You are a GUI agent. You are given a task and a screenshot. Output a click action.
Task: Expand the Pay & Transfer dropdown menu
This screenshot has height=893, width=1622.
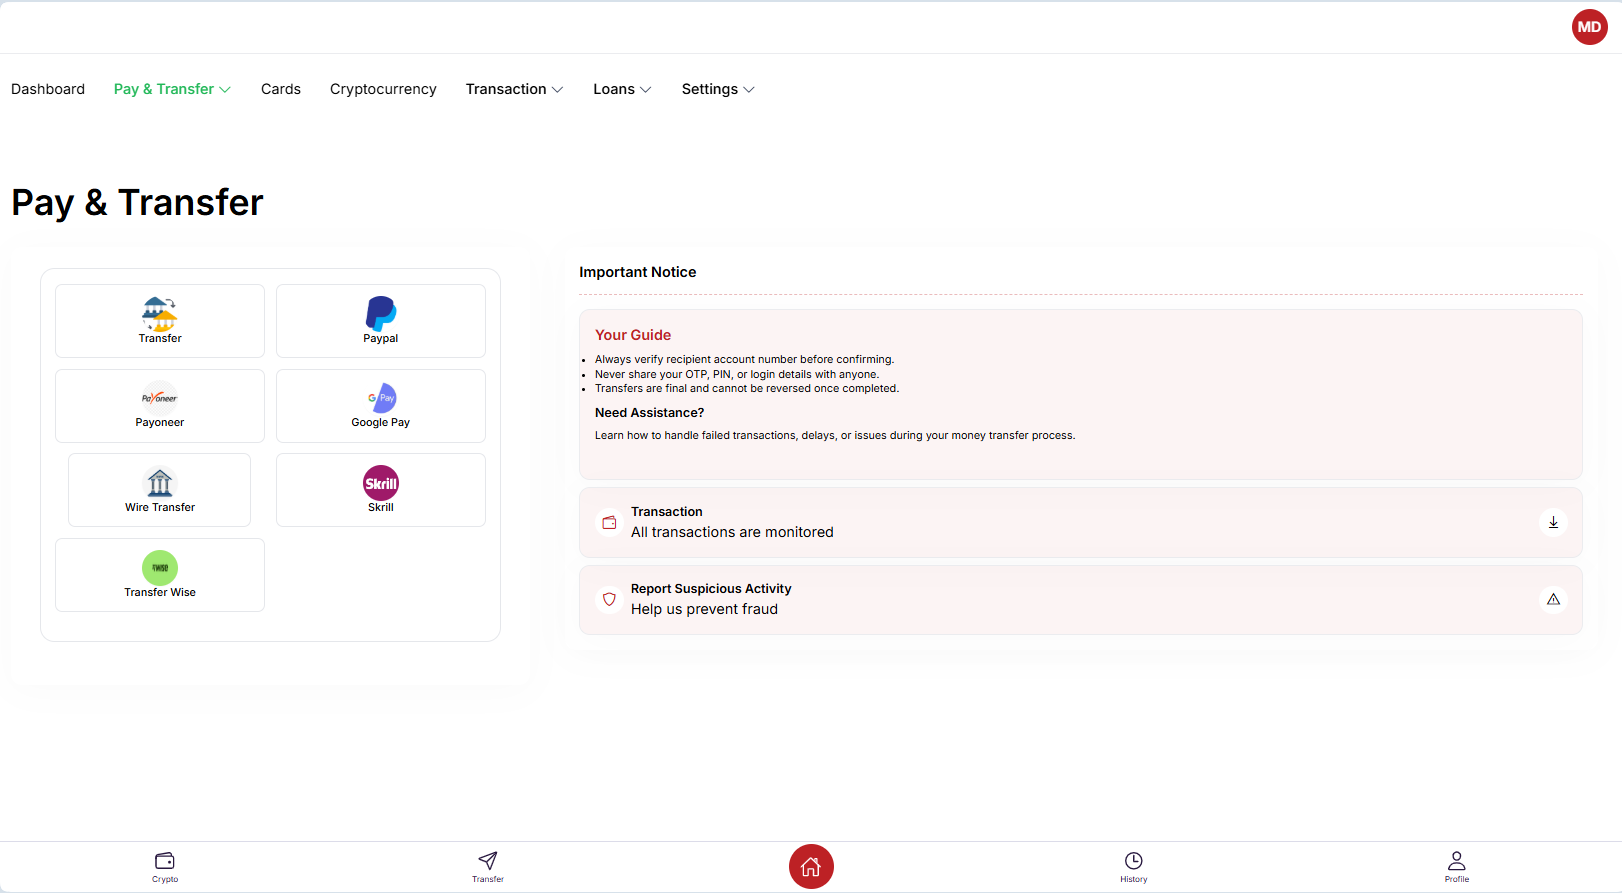point(172,89)
